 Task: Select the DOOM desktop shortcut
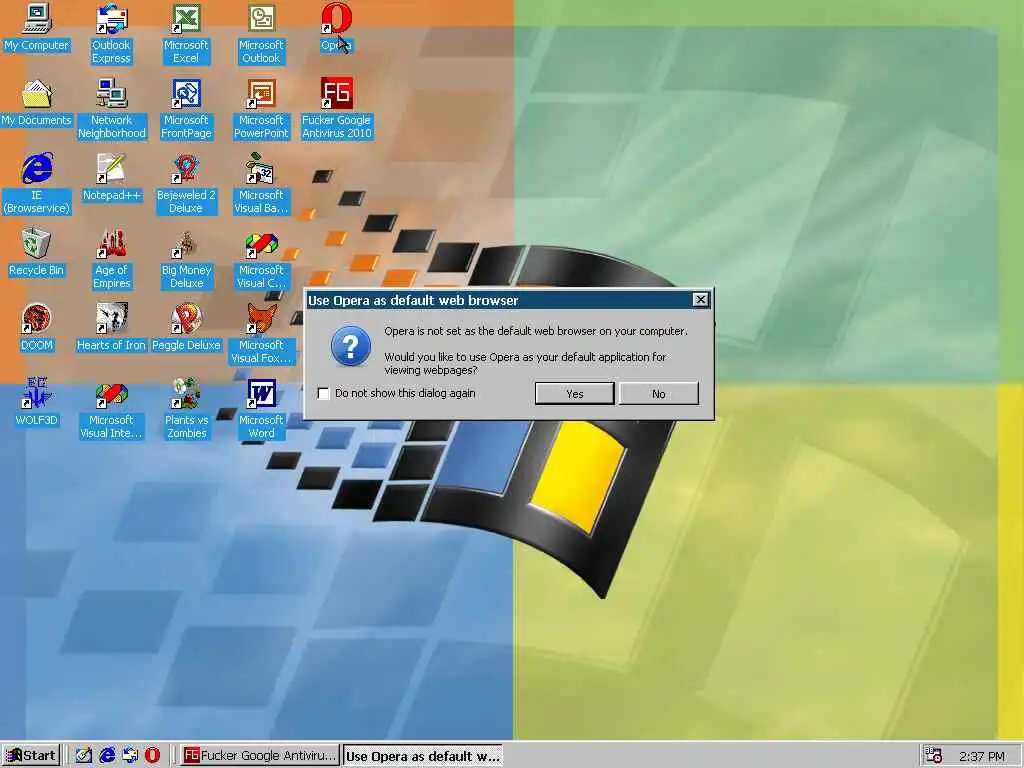tap(37, 328)
